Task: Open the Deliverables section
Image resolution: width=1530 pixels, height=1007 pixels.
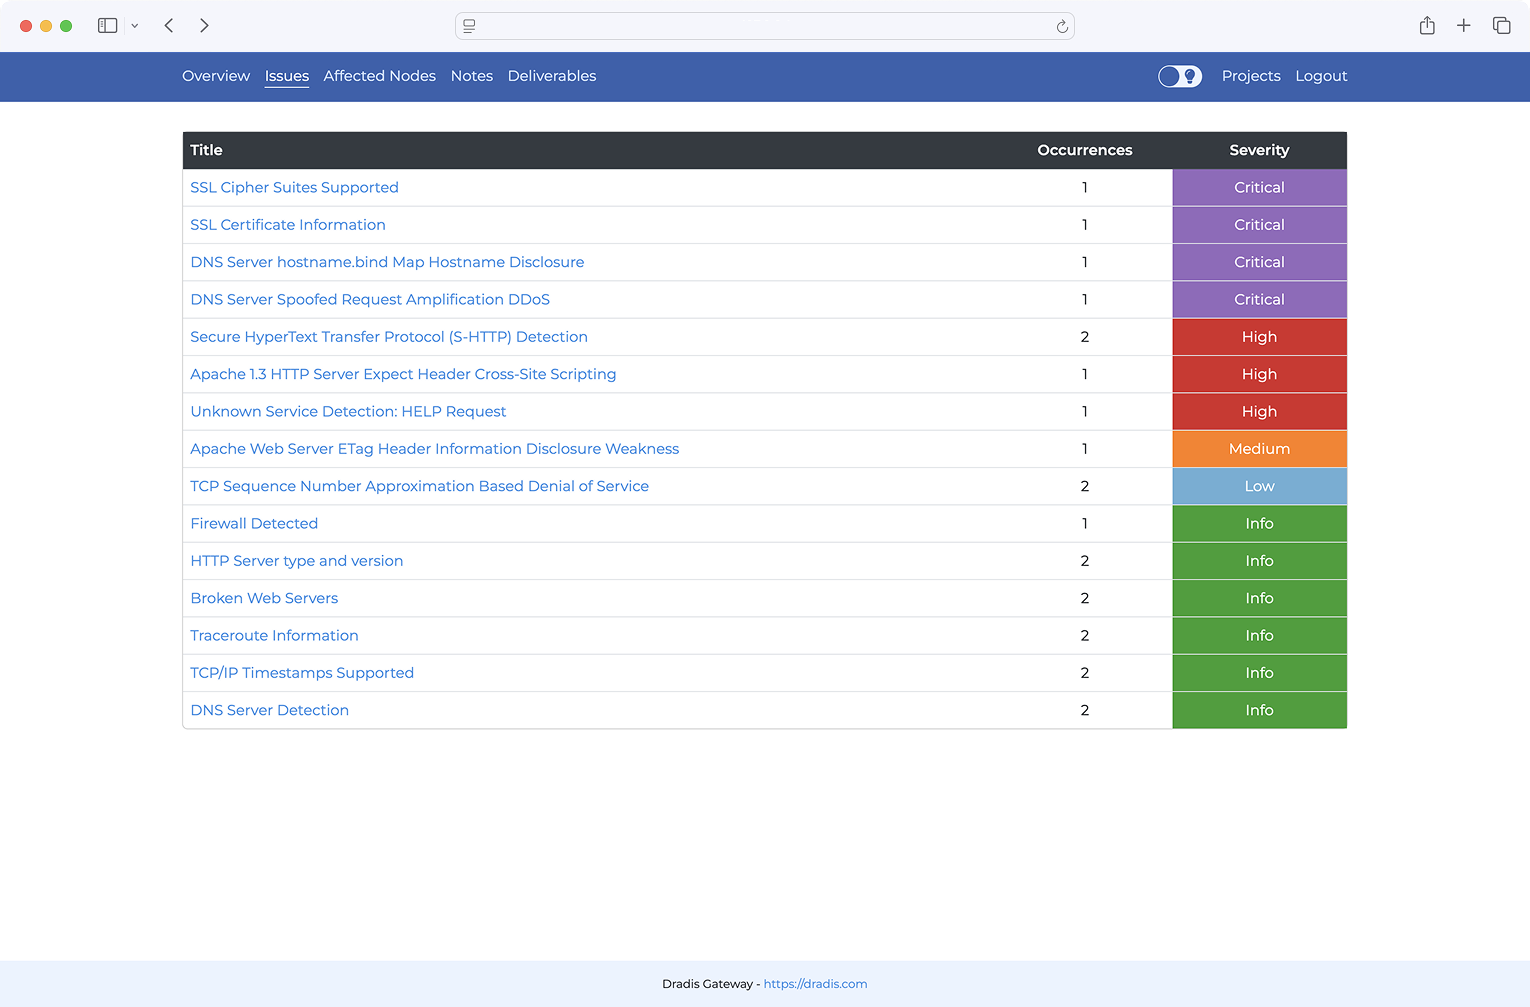Action: click(x=551, y=76)
